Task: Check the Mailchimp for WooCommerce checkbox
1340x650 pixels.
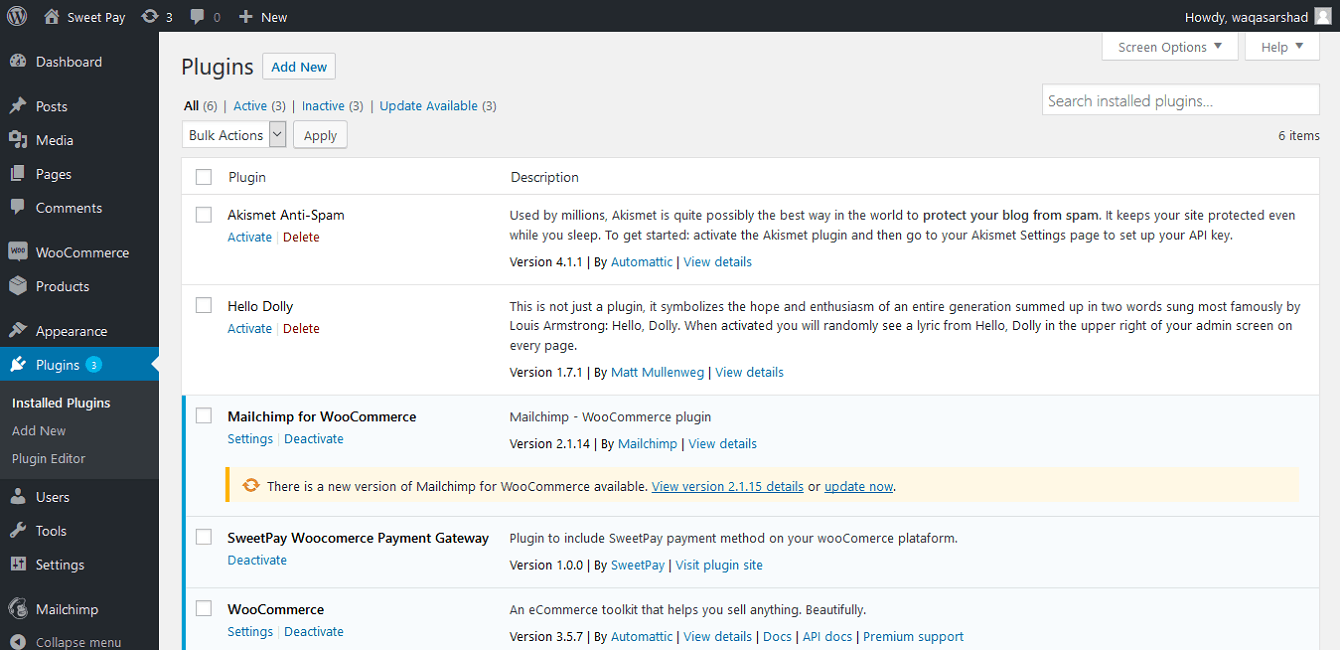Action: coord(204,416)
